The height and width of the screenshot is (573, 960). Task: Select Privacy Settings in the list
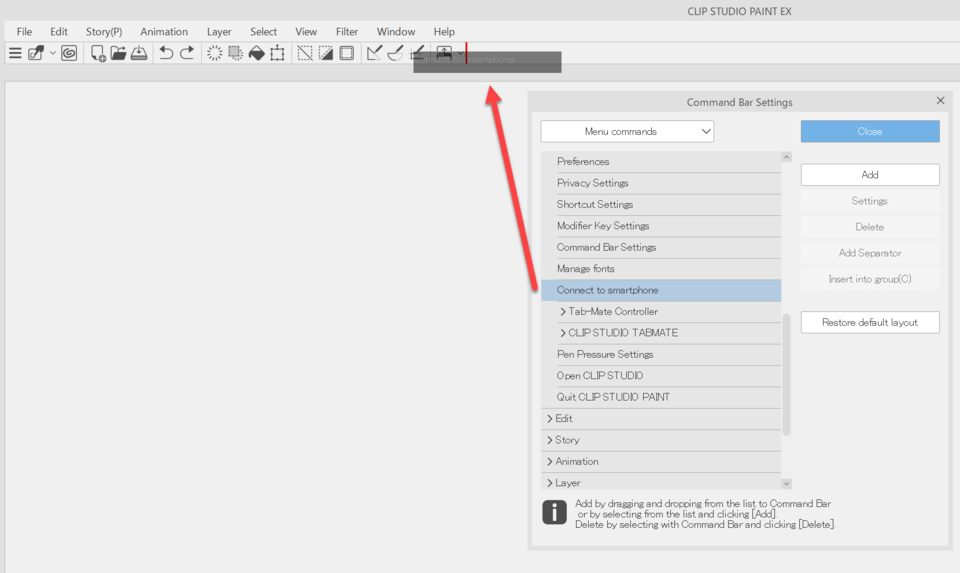coord(661,183)
